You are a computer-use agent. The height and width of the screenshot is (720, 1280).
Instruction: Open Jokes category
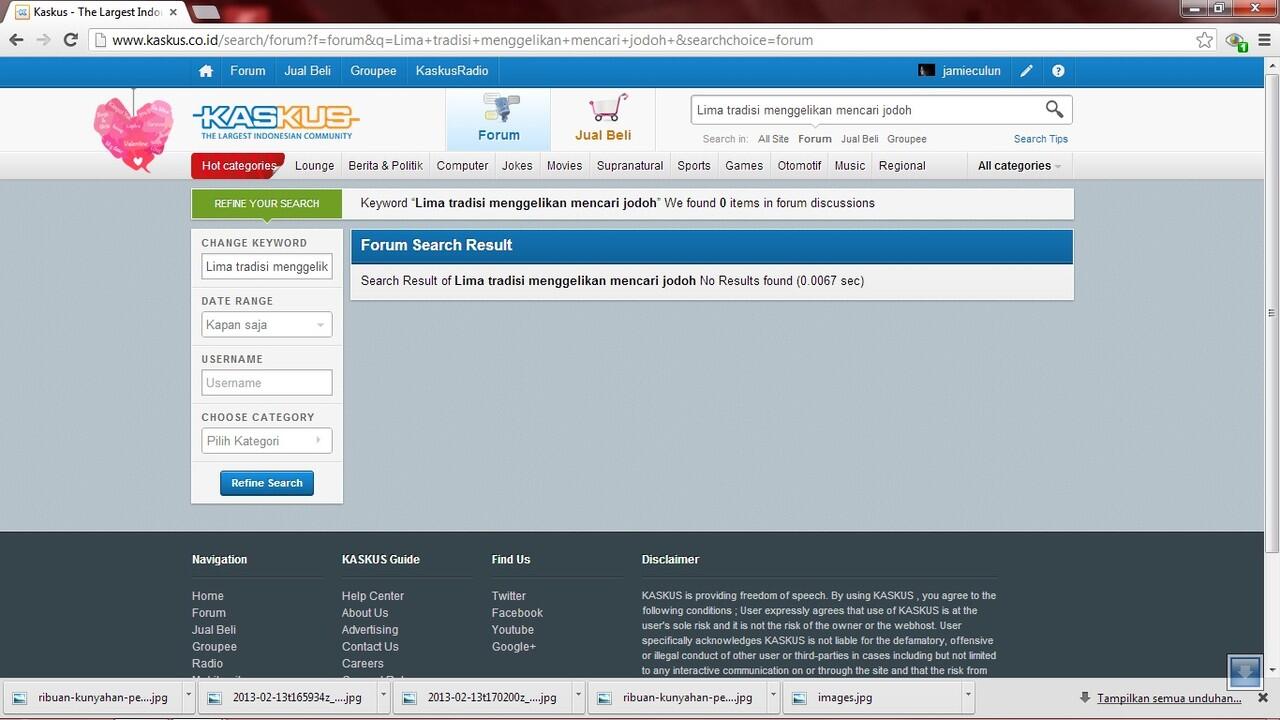point(517,166)
